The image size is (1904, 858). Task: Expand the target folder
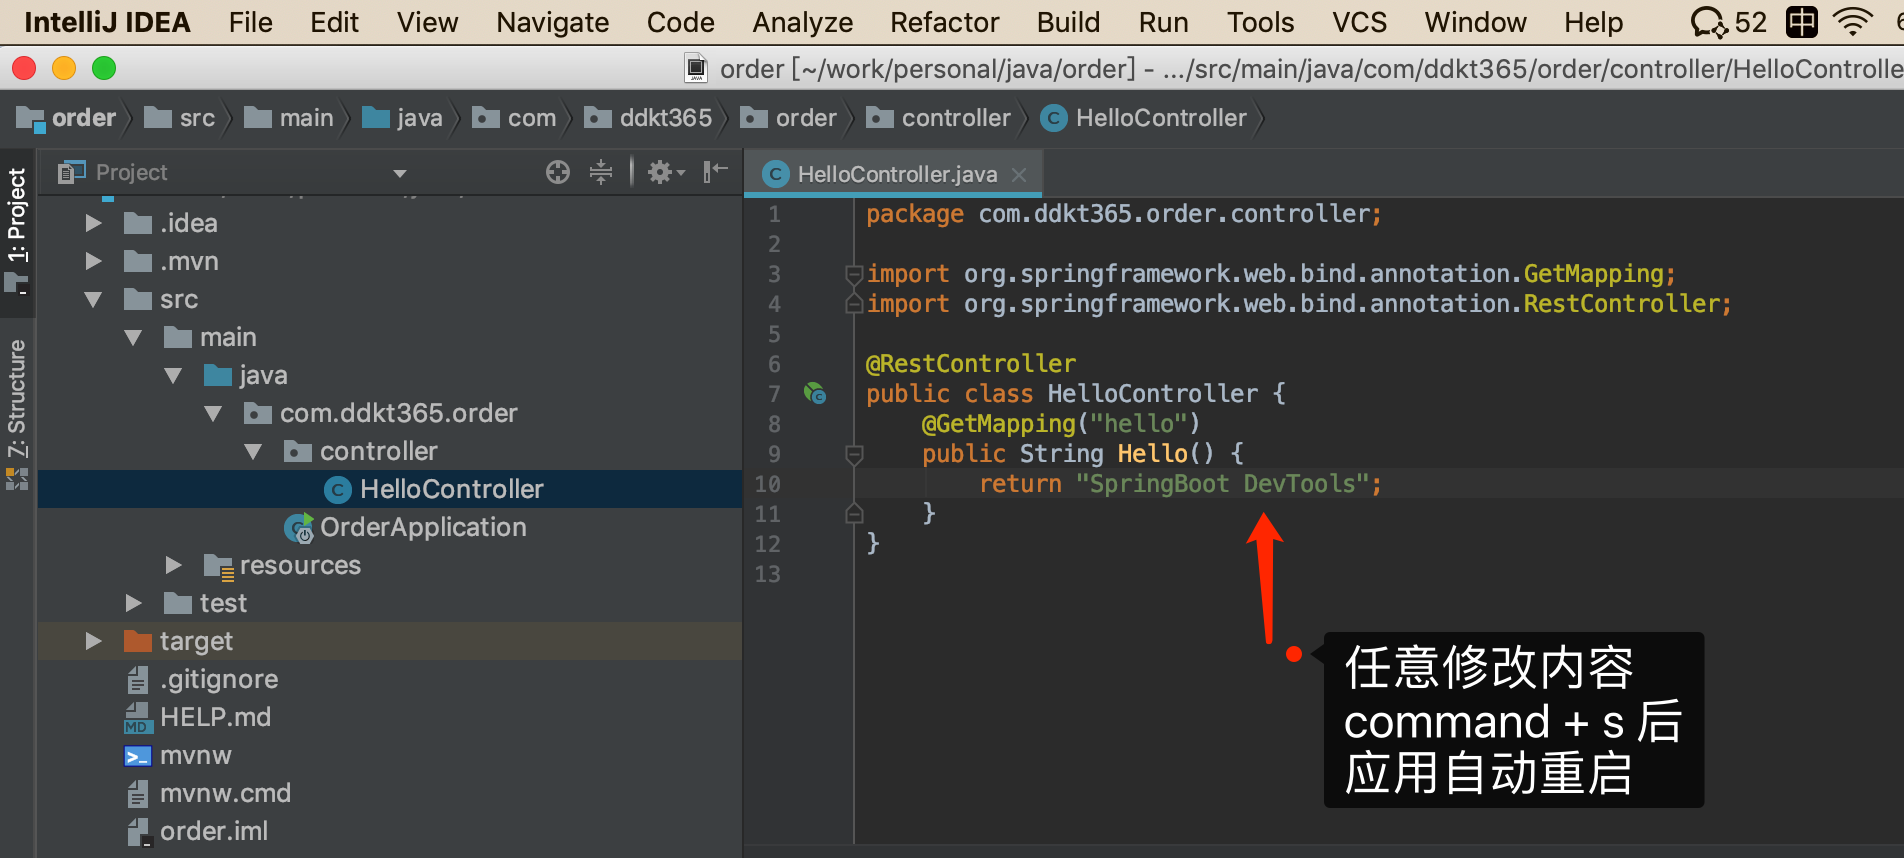pyautogui.click(x=93, y=641)
